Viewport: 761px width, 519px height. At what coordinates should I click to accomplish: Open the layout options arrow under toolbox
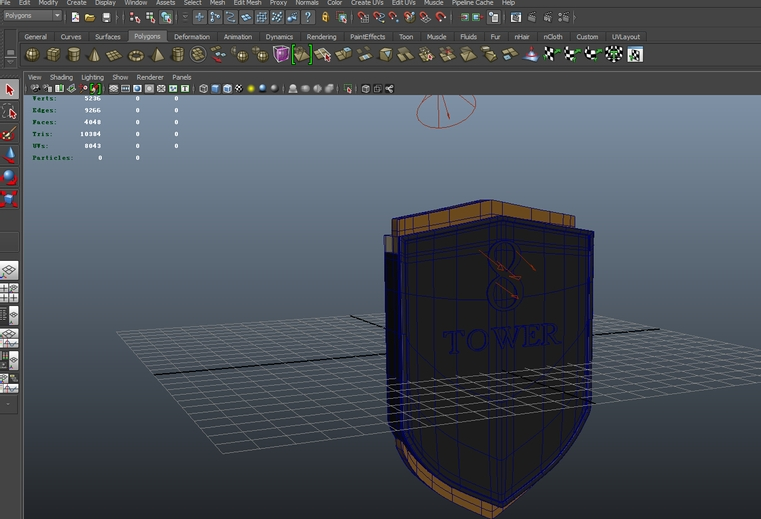9,403
